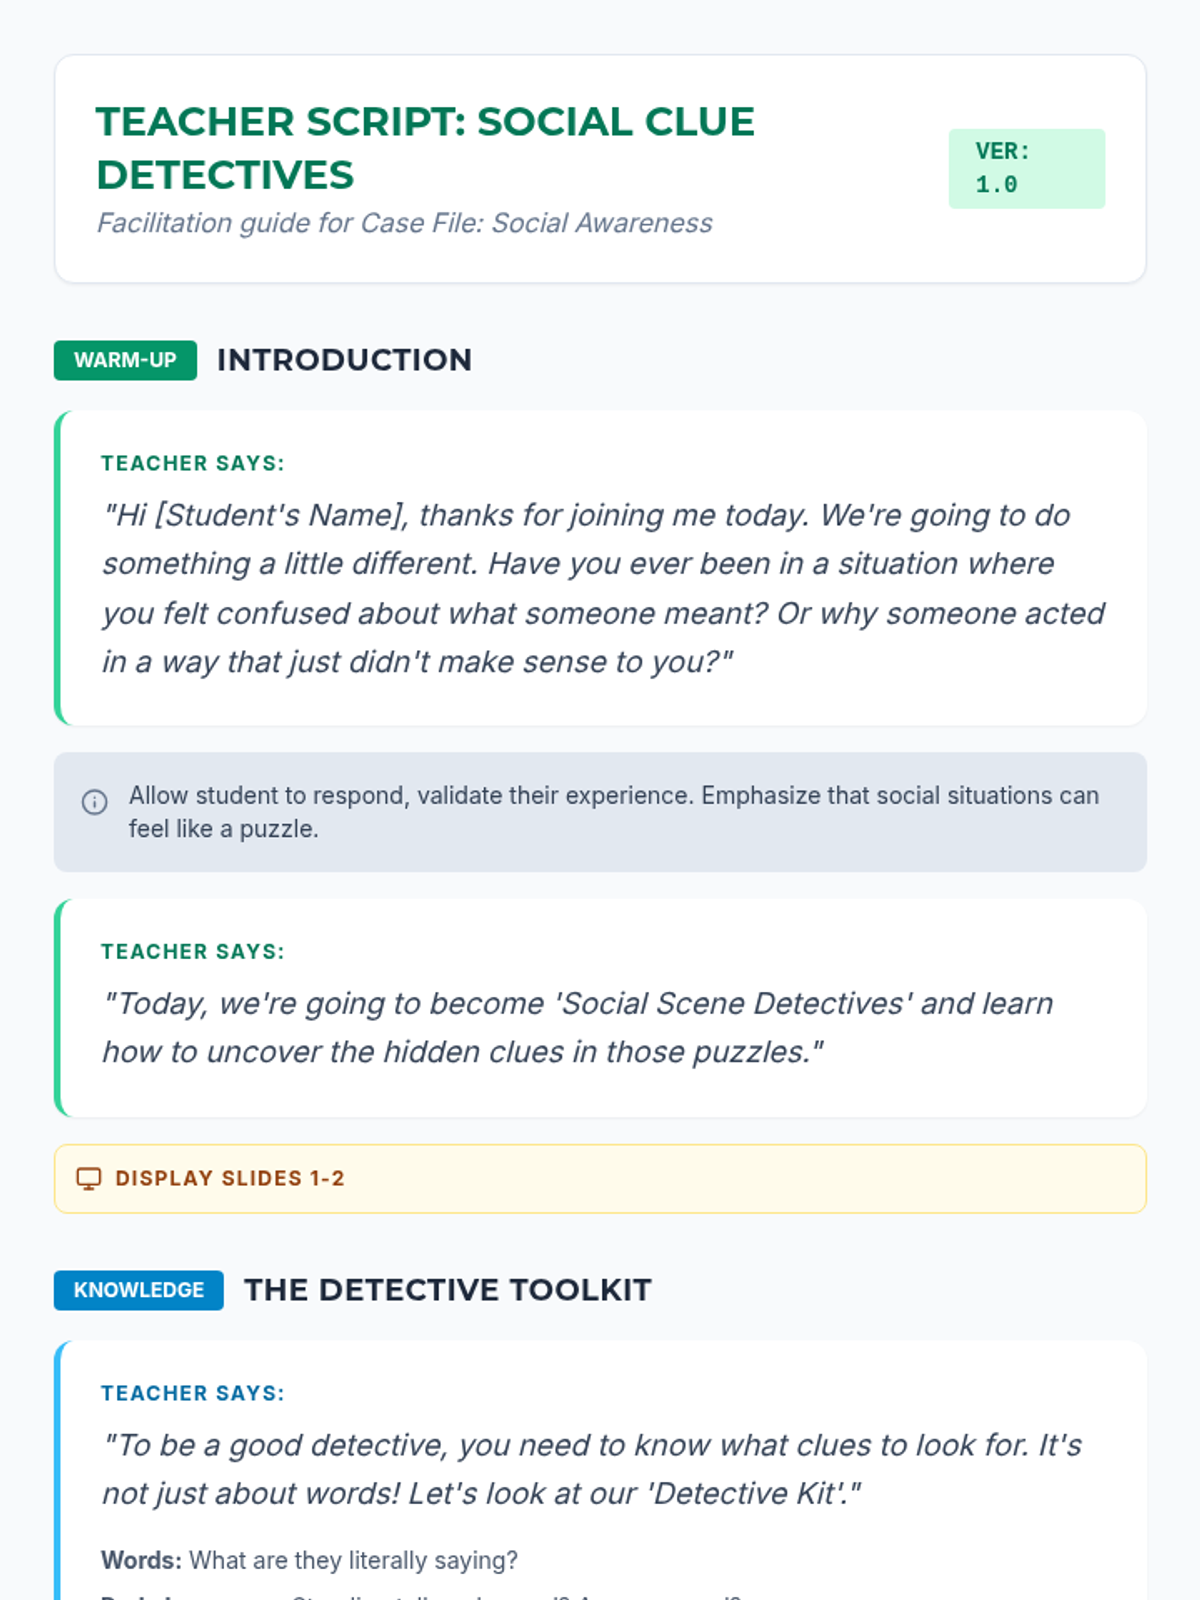1200x1600 pixels.
Task: Click 'What are they literally saying?' text
Action: pyautogui.click(x=353, y=1560)
